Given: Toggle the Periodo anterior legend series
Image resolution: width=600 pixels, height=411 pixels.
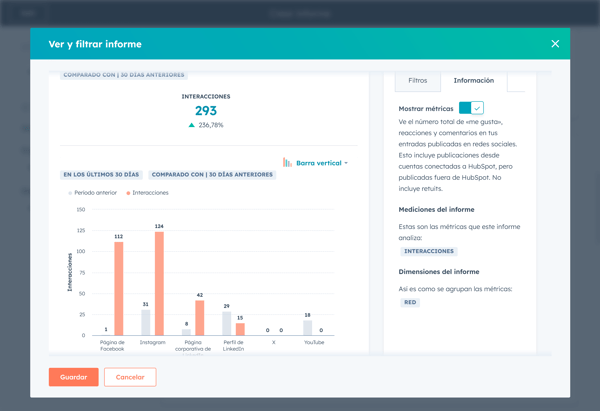Looking at the screenshot, I should pos(91,192).
